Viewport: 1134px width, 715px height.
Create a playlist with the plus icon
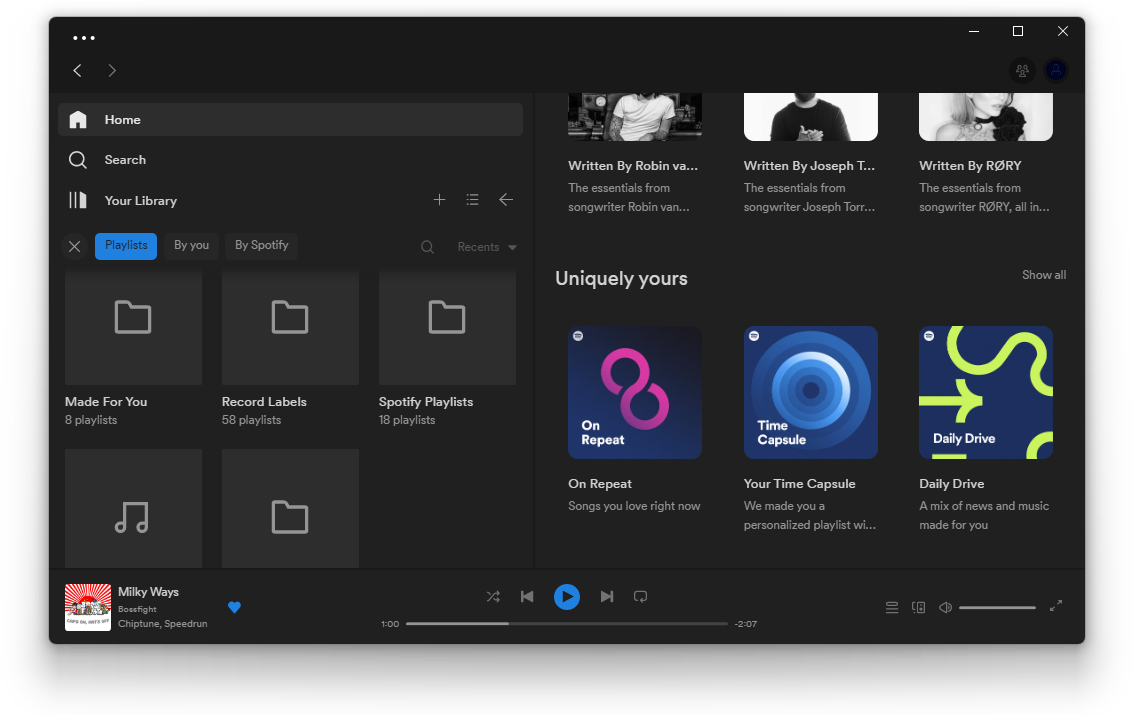pos(439,200)
